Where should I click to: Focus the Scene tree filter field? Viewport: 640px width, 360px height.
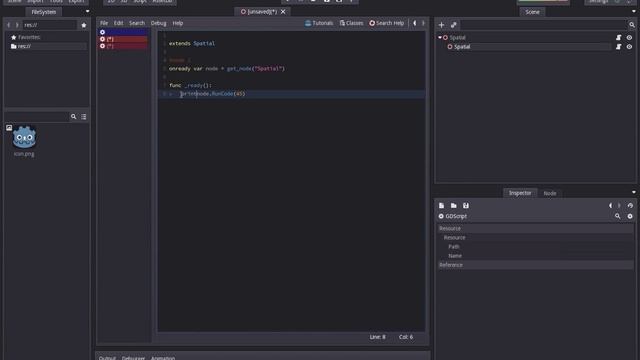[x=544, y=25]
